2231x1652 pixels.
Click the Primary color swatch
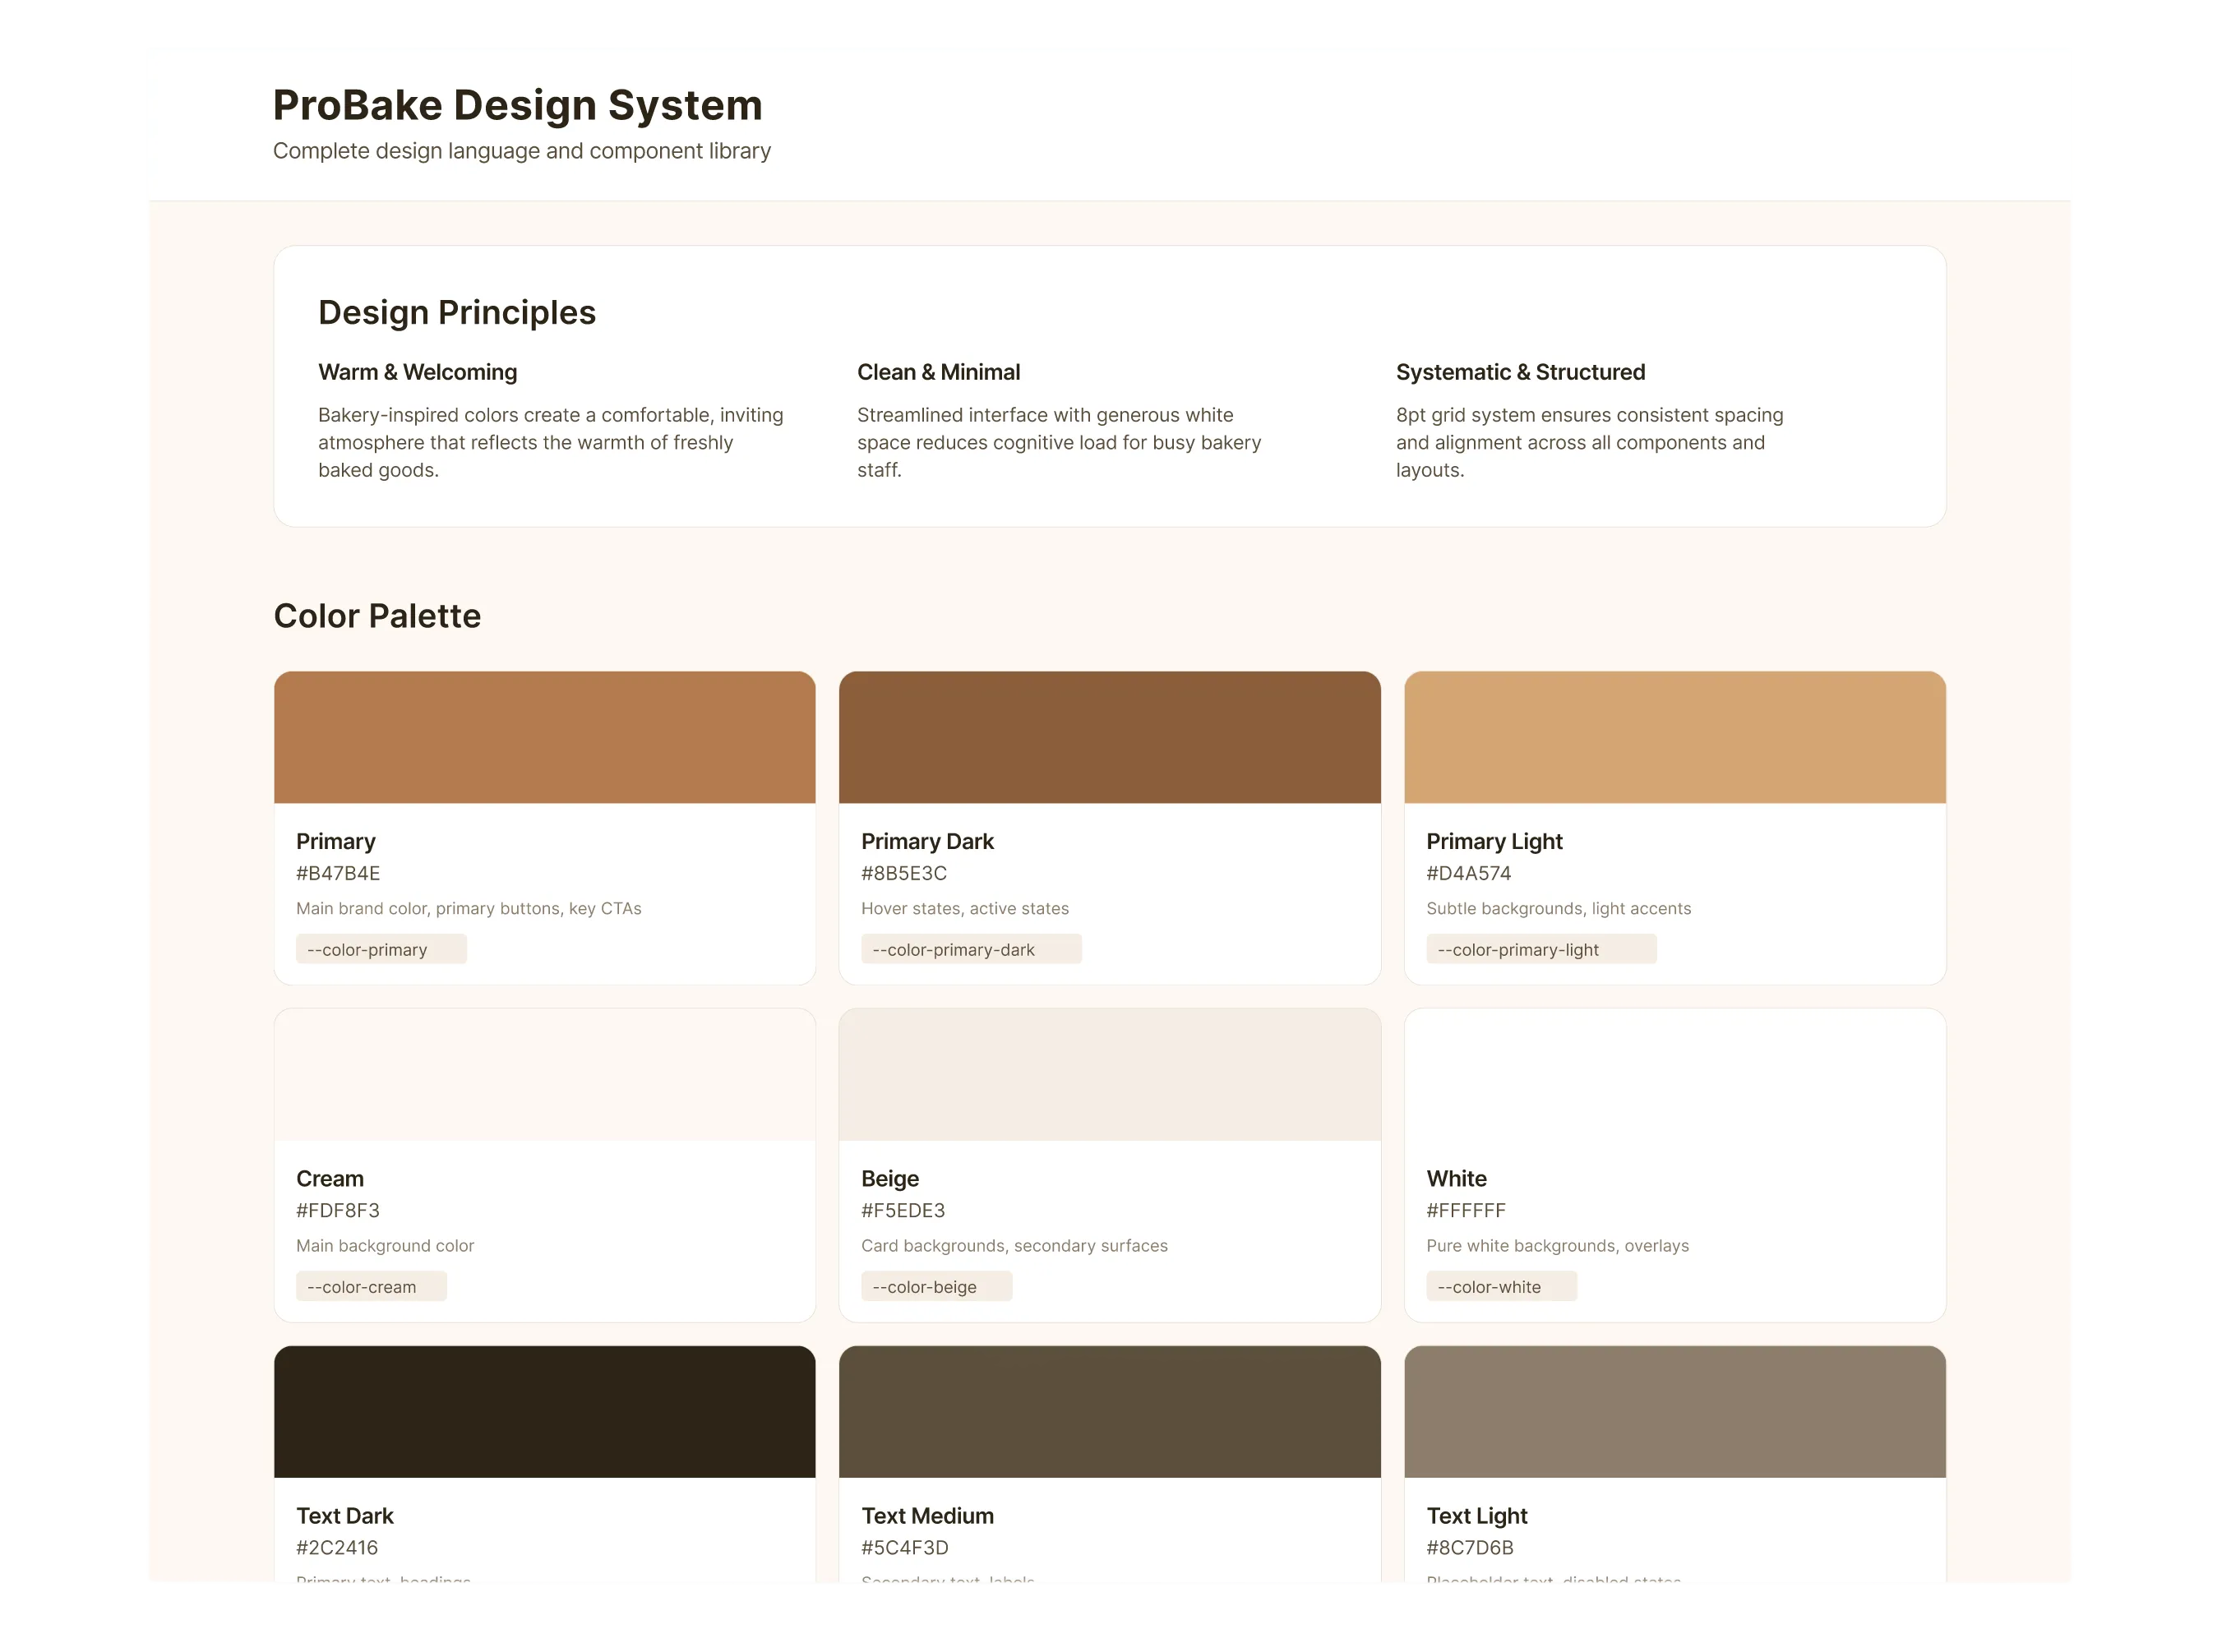544,737
